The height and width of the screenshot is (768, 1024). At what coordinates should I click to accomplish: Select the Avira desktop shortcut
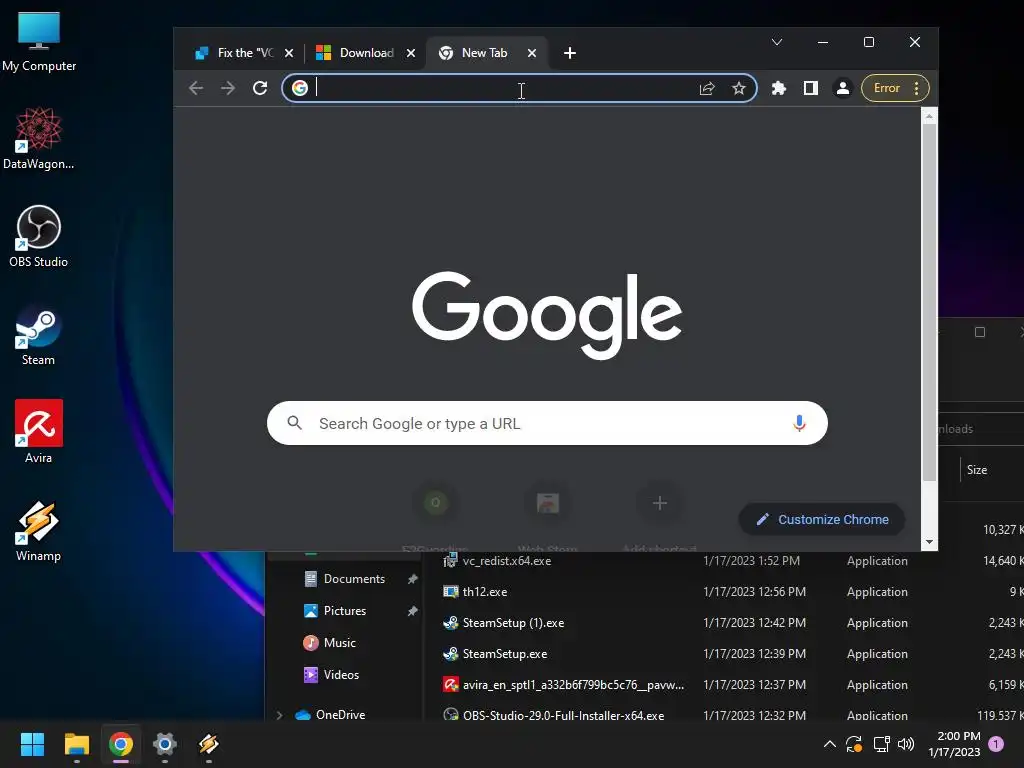tap(39, 432)
